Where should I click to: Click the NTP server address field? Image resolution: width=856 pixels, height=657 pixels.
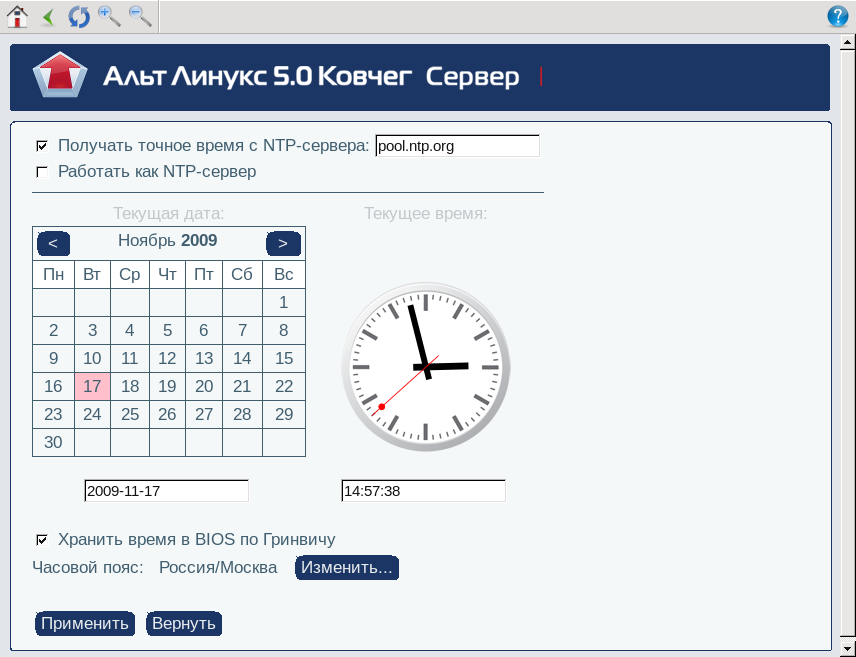tap(457, 146)
